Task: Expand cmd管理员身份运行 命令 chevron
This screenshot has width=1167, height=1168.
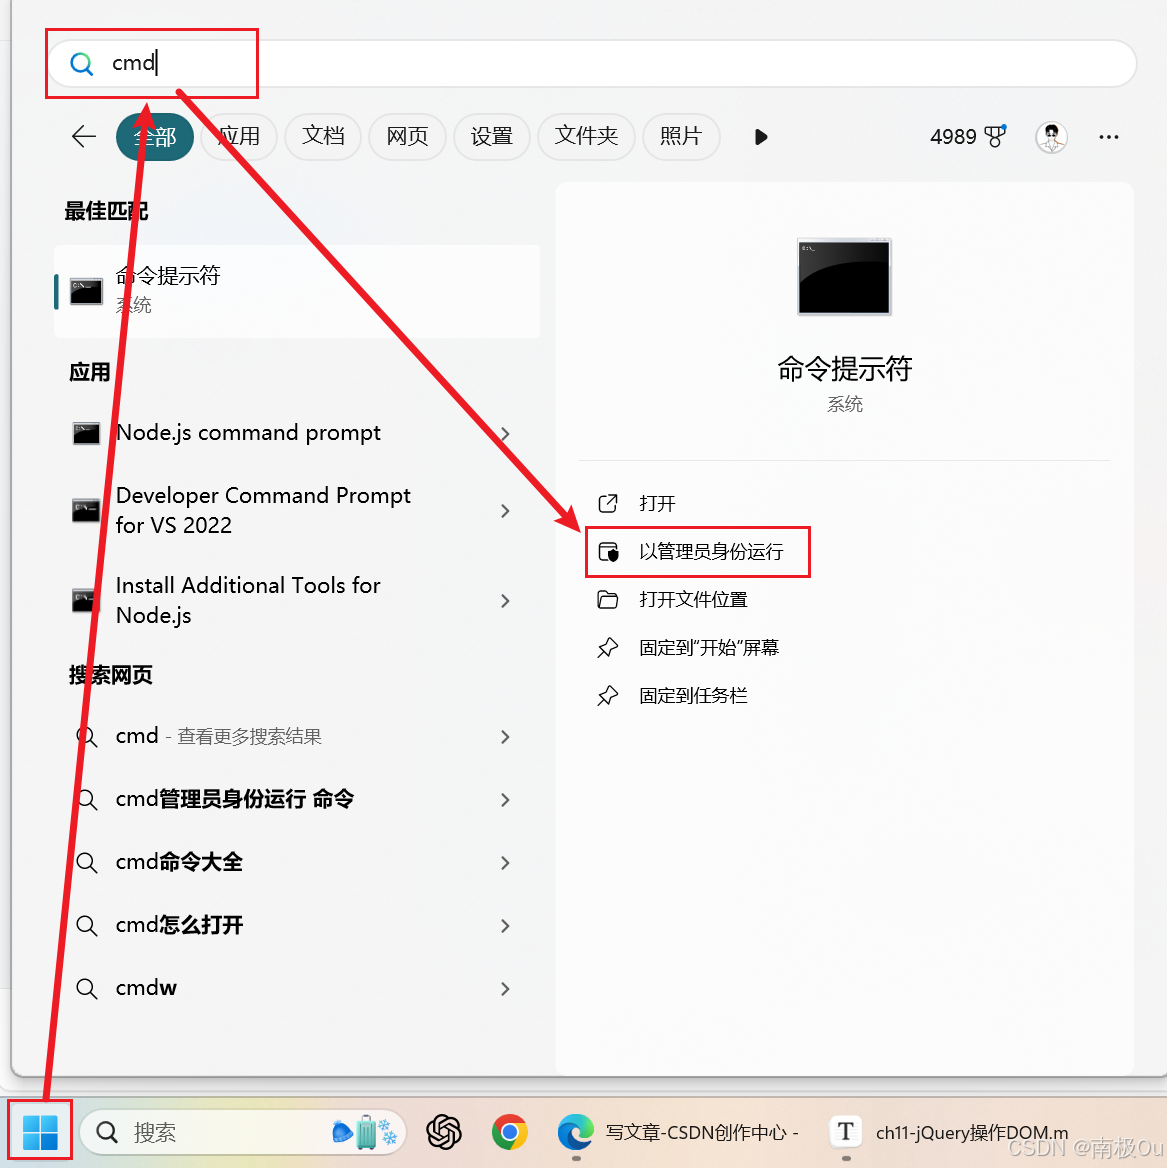Action: tap(505, 800)
